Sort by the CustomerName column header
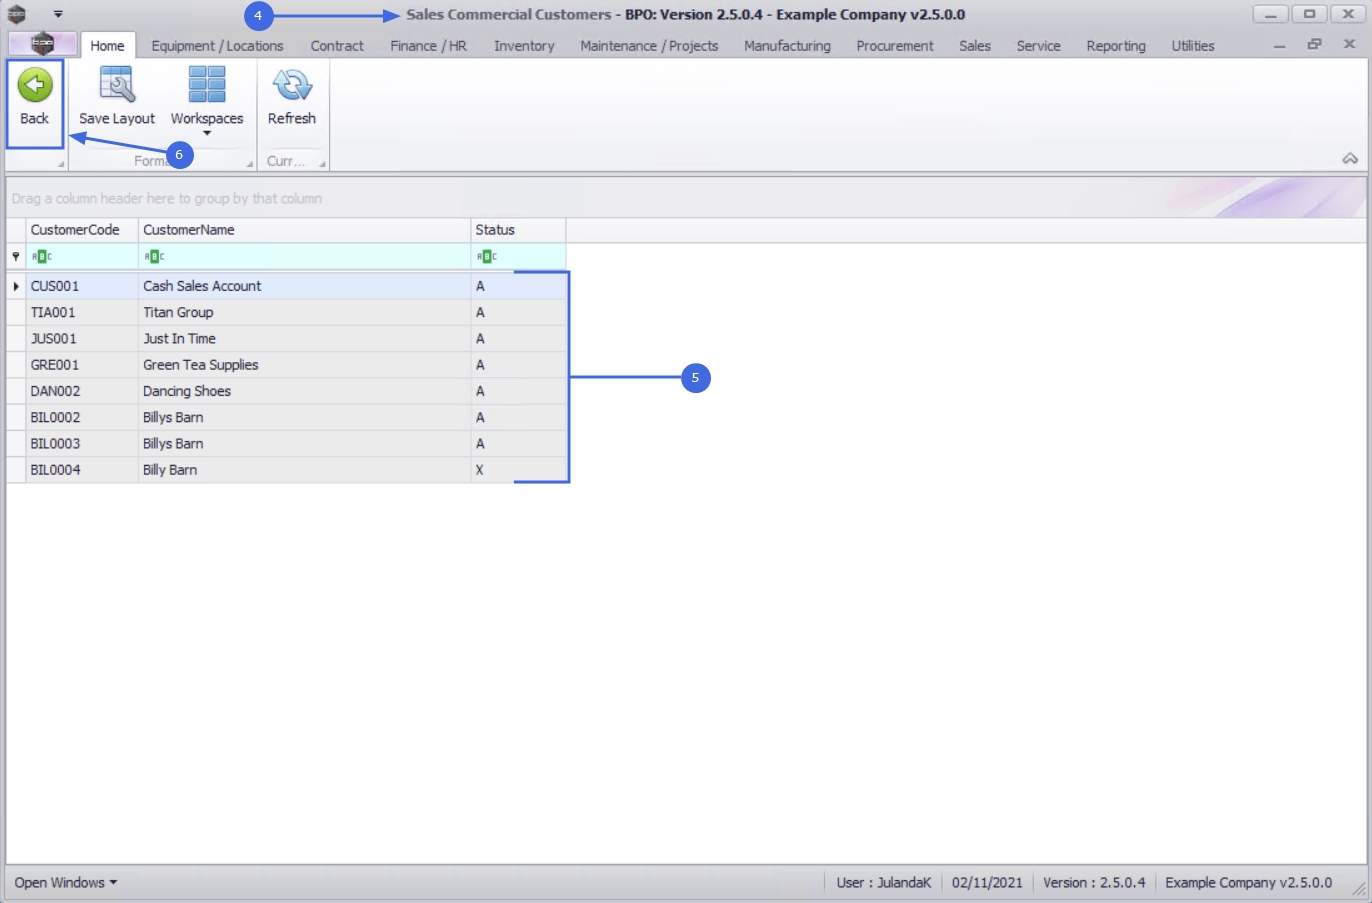Viewport: 1372px width, 903px height. click(304, 230)
